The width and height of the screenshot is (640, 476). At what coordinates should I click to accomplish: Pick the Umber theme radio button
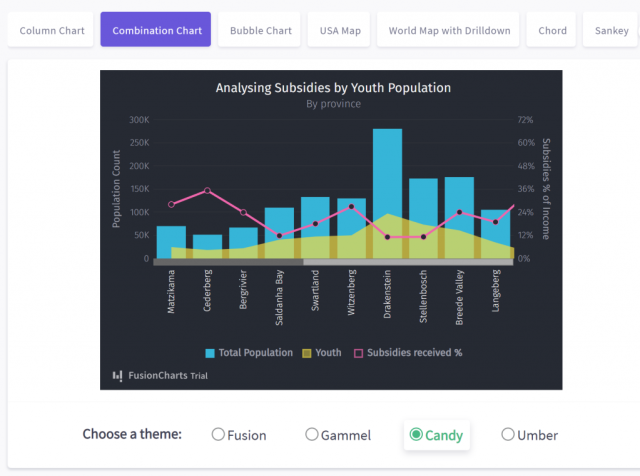508,435
